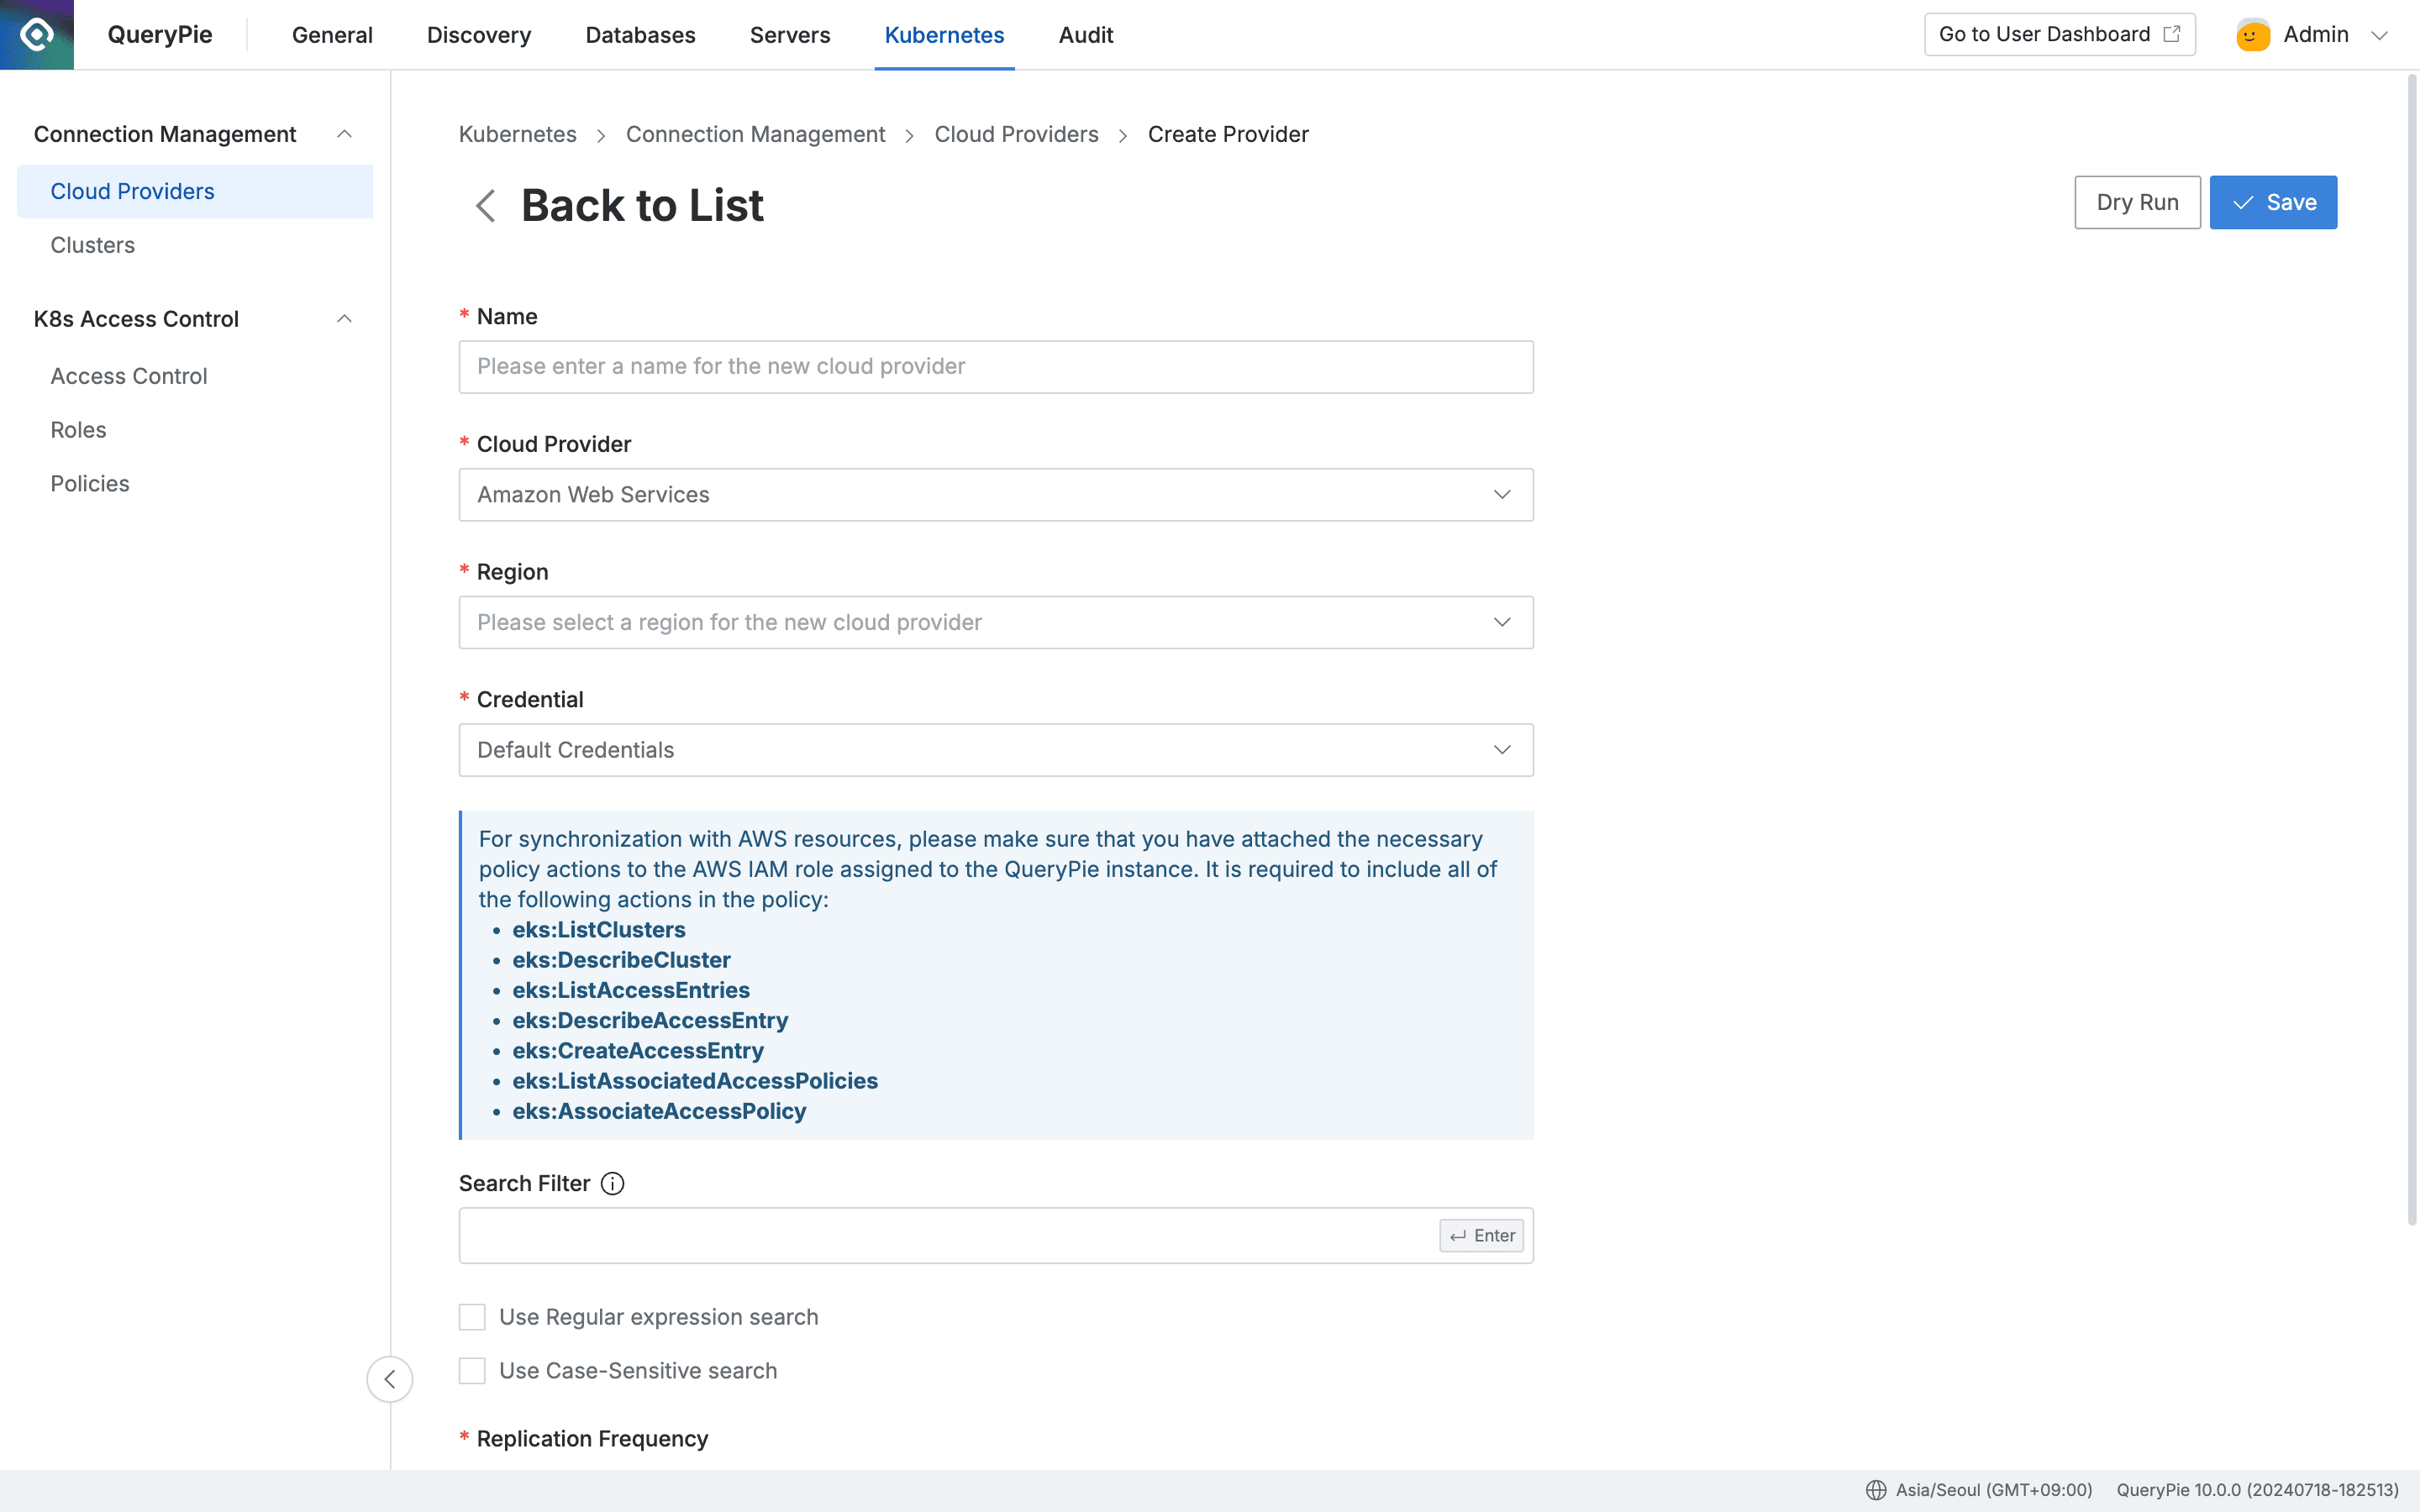Click the info icon next to Search Filter
The image size is (2420, 1512).
click(x=612, y=1183)
